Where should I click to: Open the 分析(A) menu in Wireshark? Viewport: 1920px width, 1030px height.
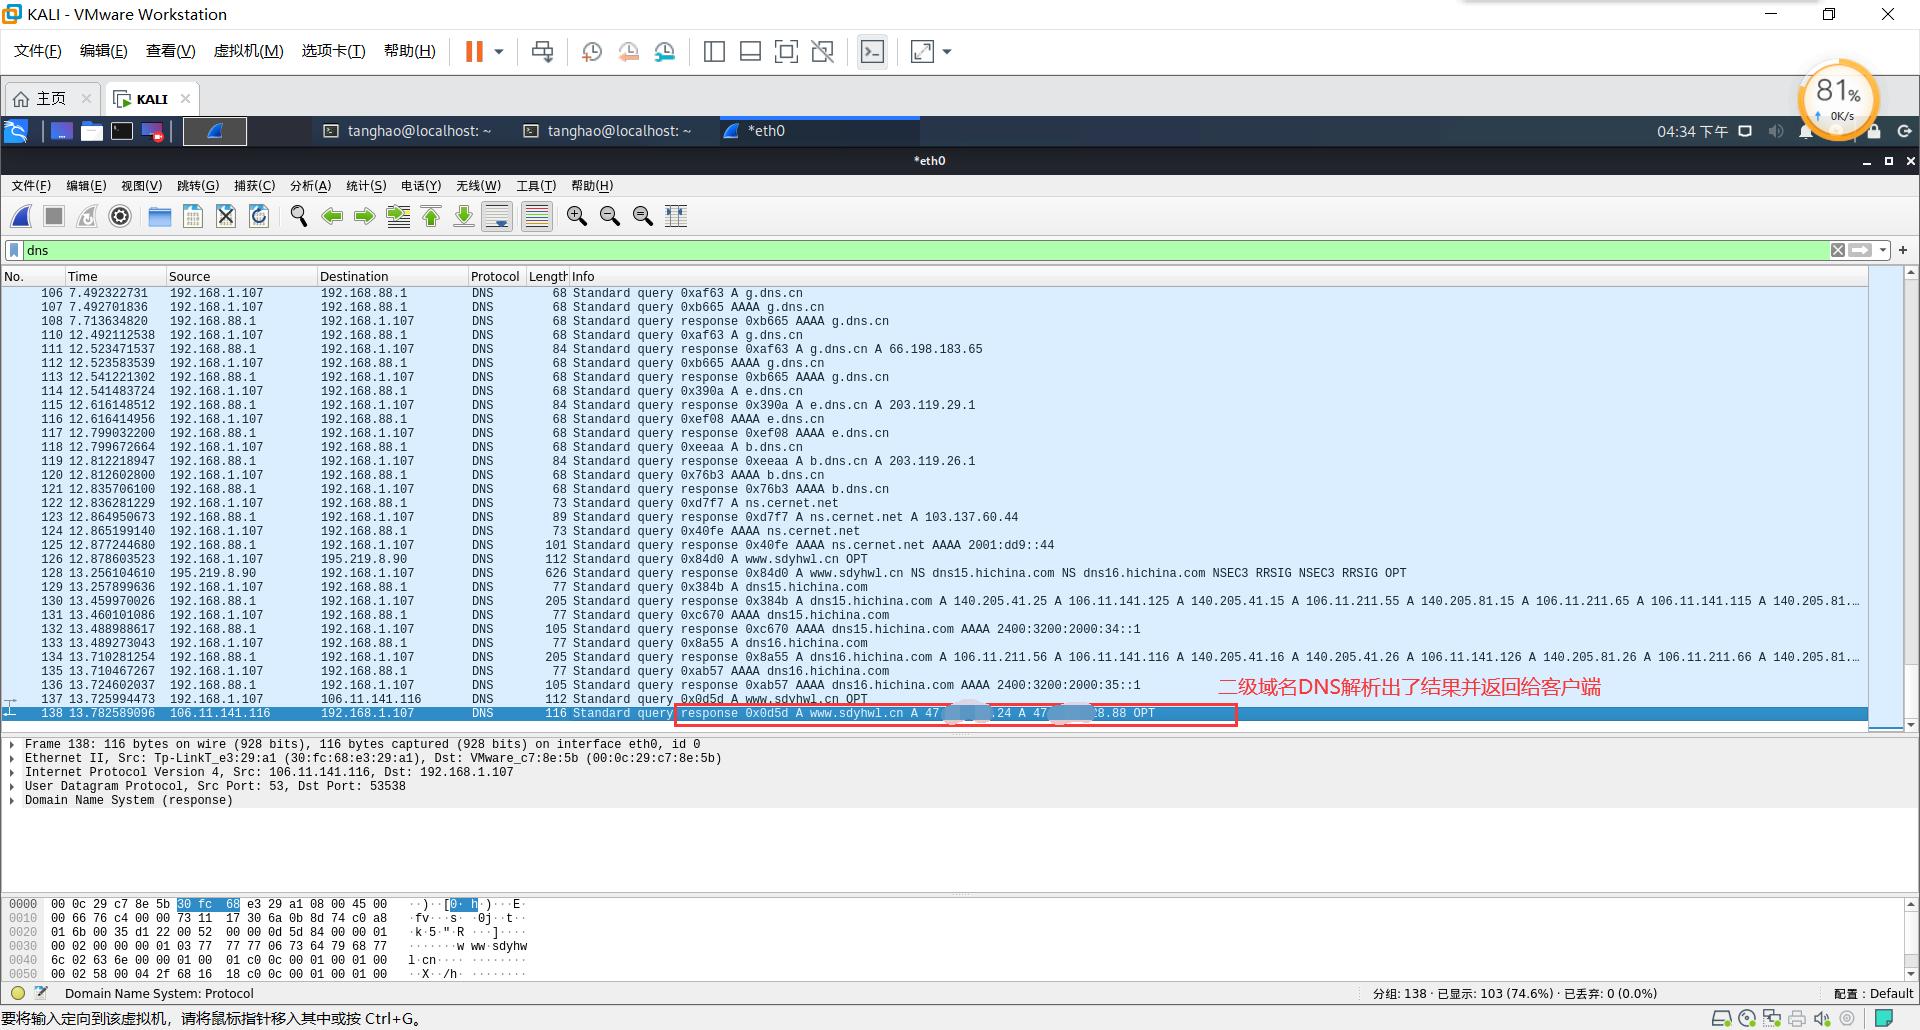point(310,186)
